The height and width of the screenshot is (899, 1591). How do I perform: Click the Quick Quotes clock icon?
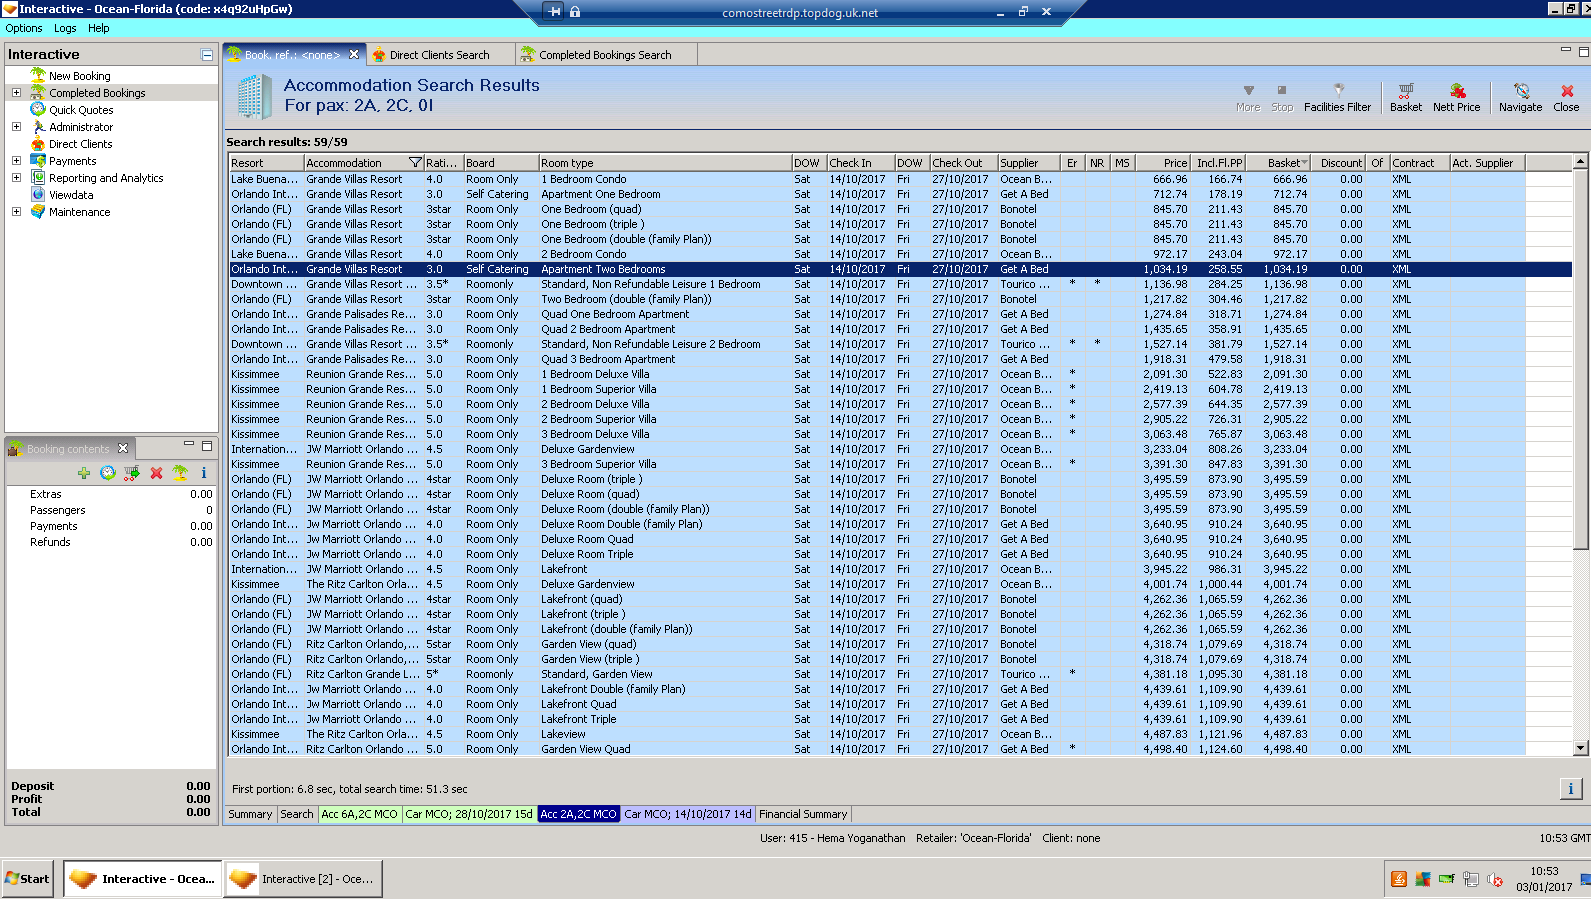38,109
